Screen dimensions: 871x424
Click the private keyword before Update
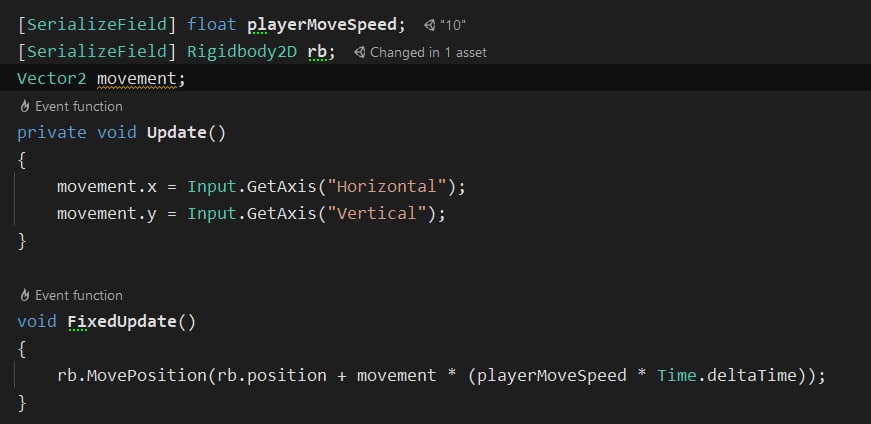click(x=52, y=133)
